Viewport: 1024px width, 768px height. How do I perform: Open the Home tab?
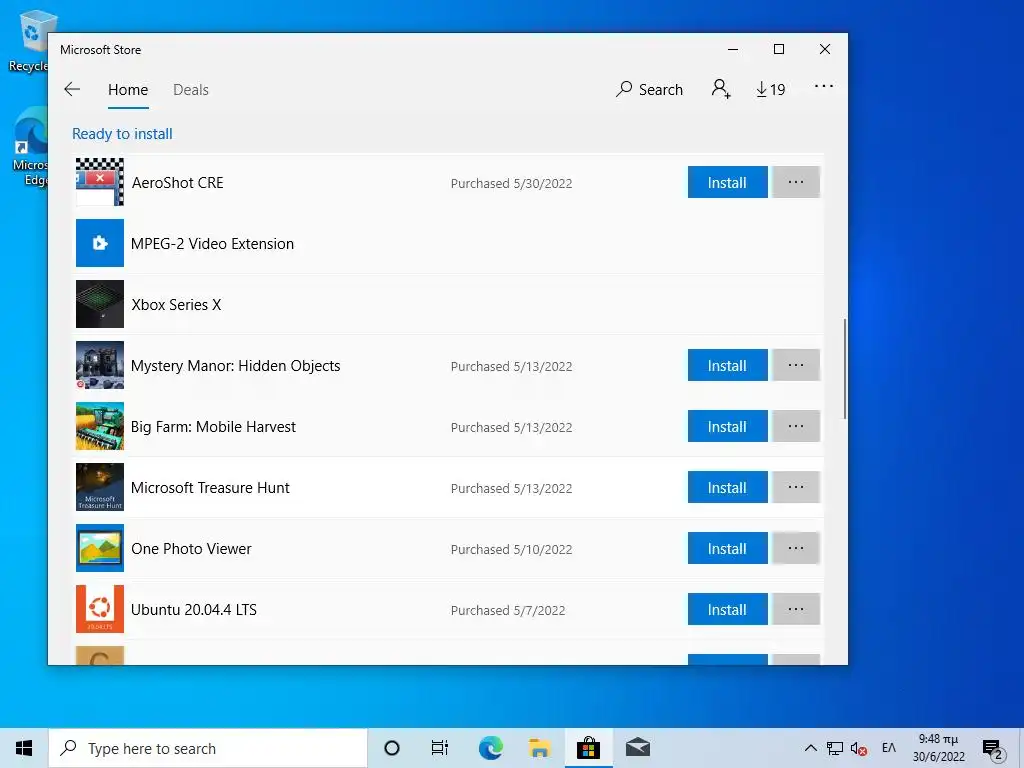[x=128, y=89]
